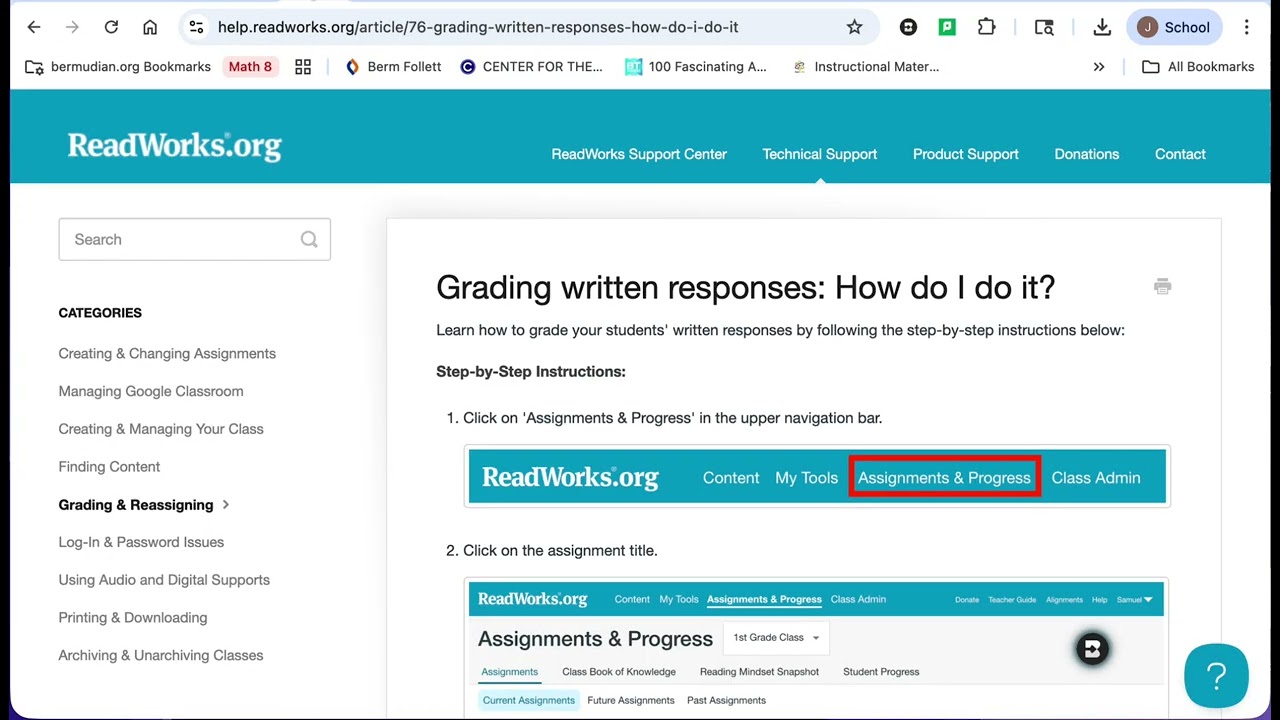Click the browser forward arrow

point(72,27)
